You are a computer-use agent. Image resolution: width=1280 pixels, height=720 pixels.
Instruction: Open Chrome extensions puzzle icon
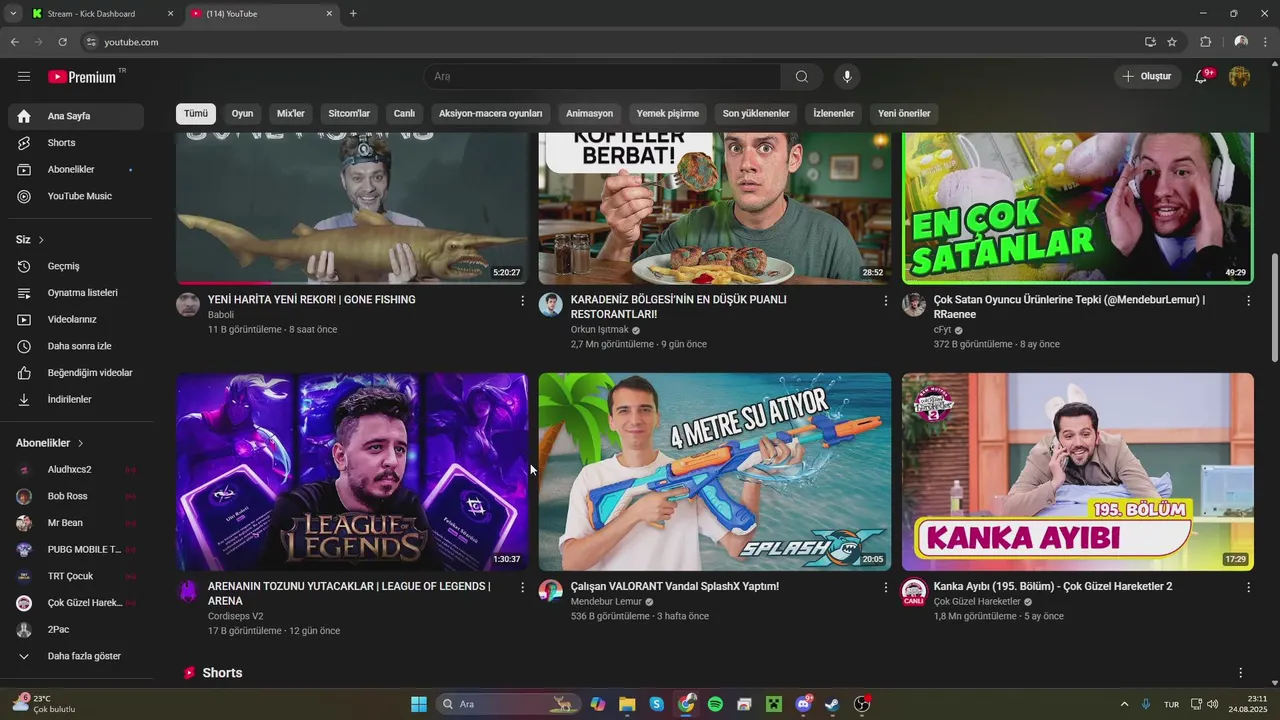(1205, 42)
